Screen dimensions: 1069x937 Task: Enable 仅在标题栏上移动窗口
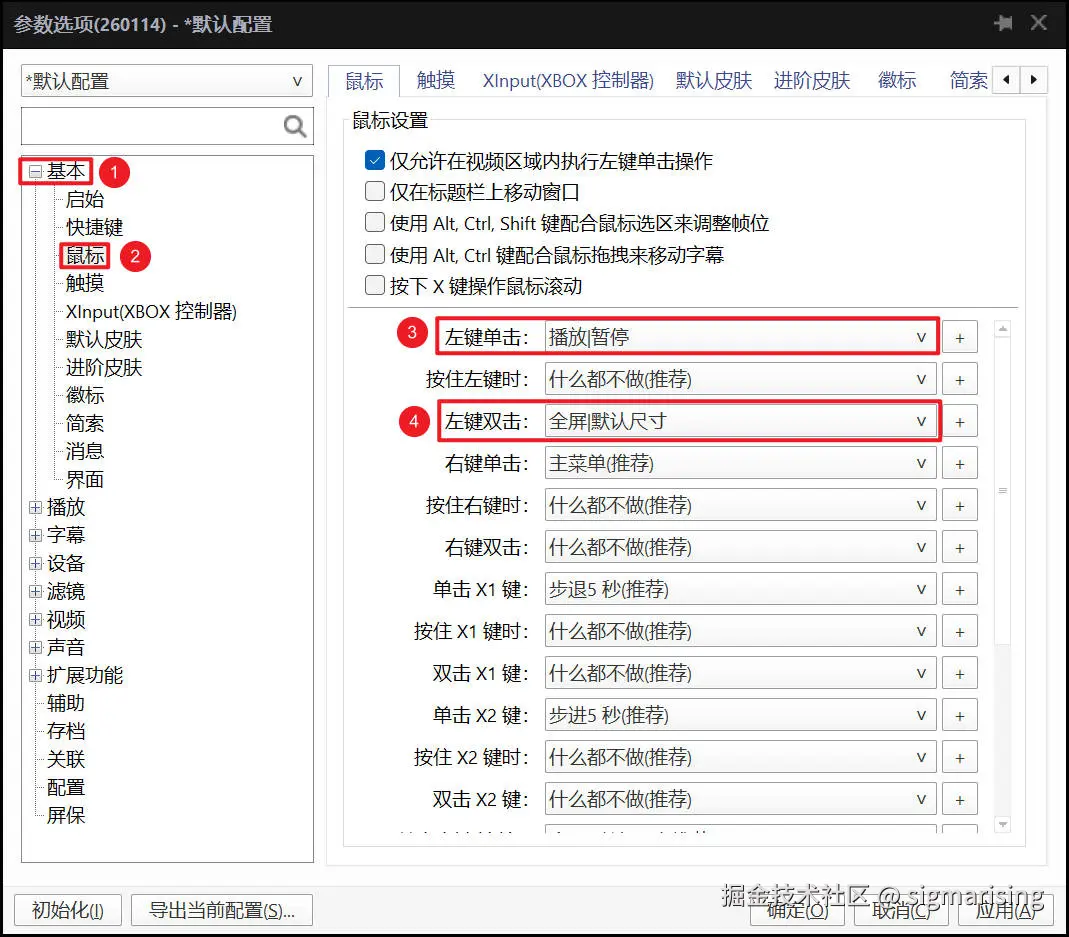tap(374, 187)
